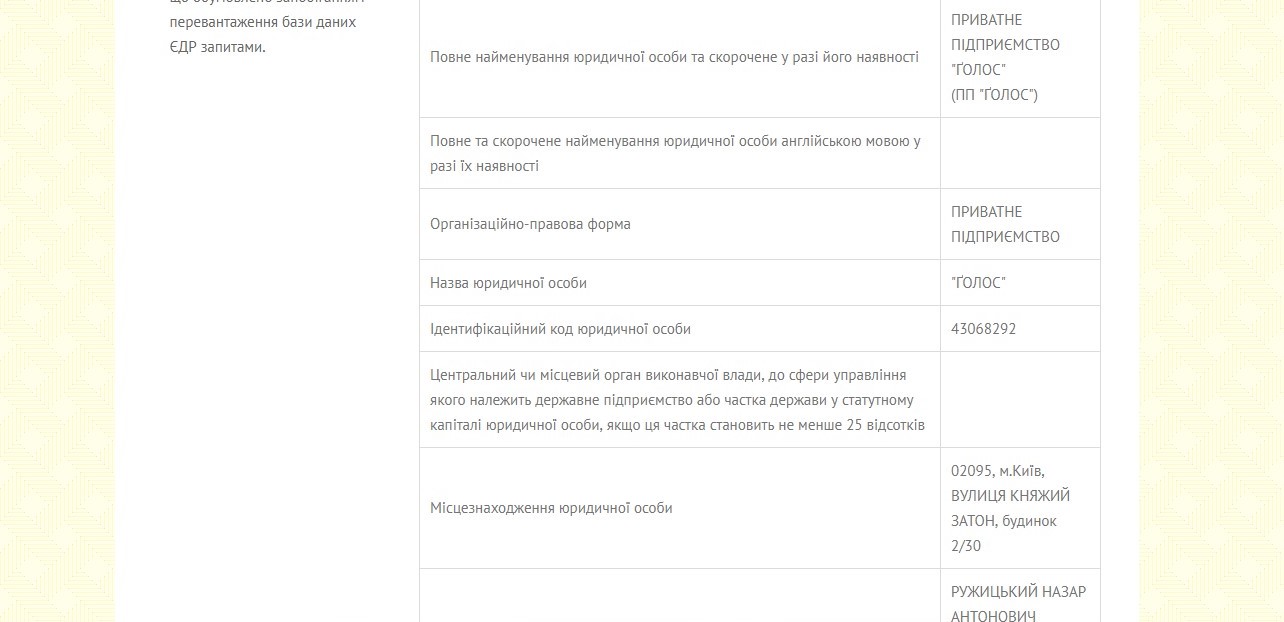Image resolution: width=1284 pixels, height=622 pixels.
Task: Click the abbreviated name (ПП "ГОЛОС")
Action: tap(994, 95)
